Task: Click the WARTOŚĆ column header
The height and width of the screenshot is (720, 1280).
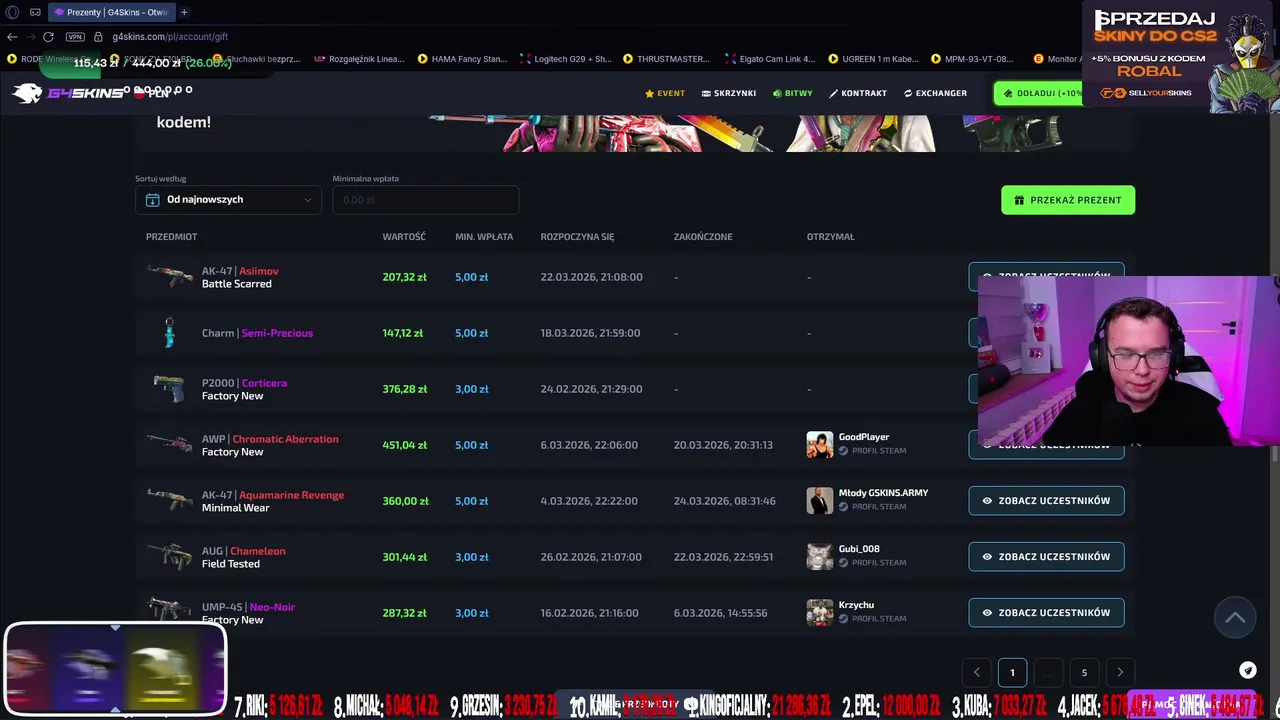Action: (x=404, y=237)
